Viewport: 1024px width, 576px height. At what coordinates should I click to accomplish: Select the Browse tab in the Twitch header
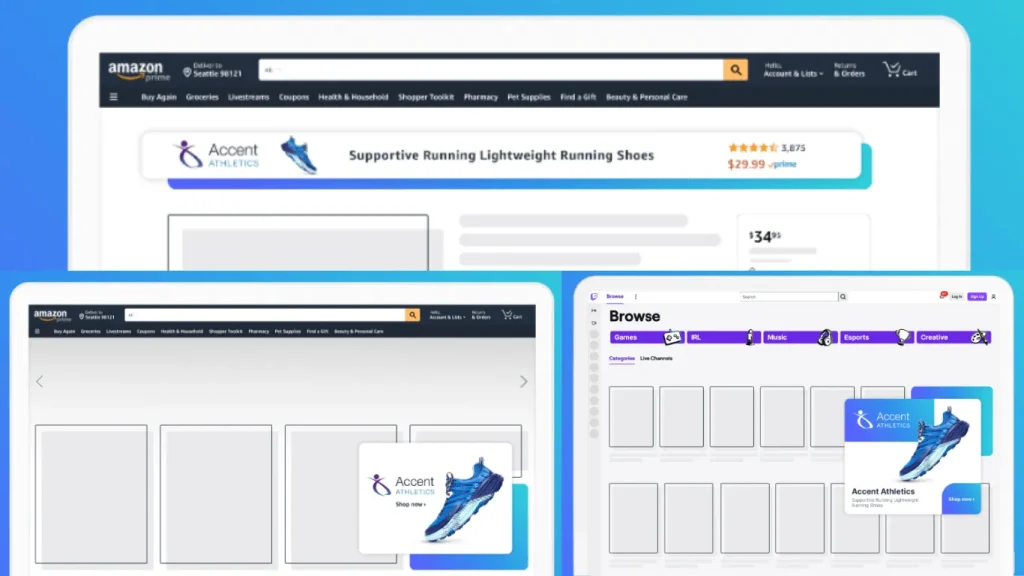point(615,296)
